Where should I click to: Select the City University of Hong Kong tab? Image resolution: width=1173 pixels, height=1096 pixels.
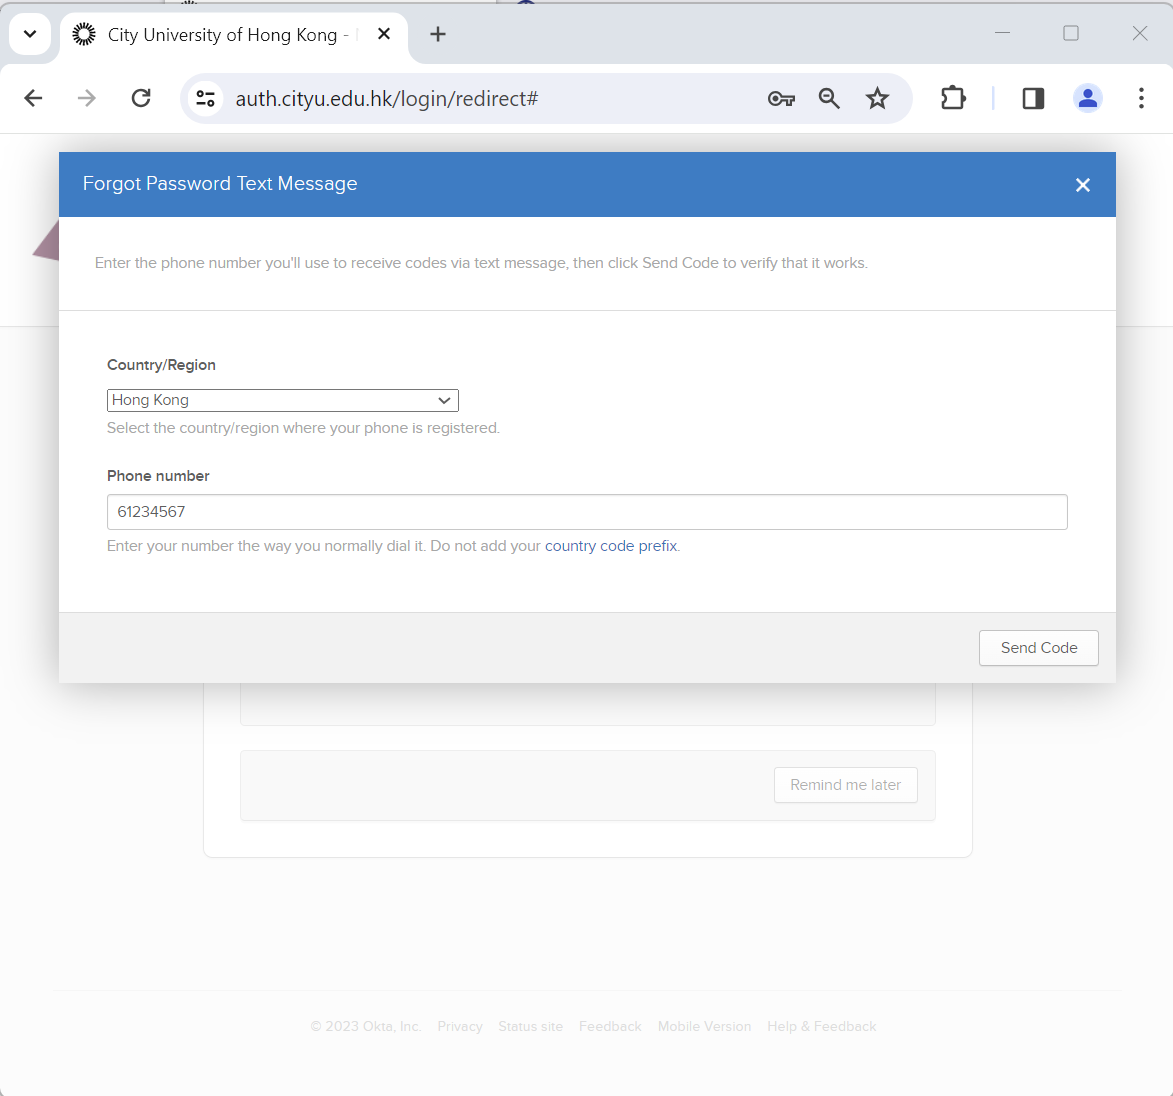pos(222,35)
